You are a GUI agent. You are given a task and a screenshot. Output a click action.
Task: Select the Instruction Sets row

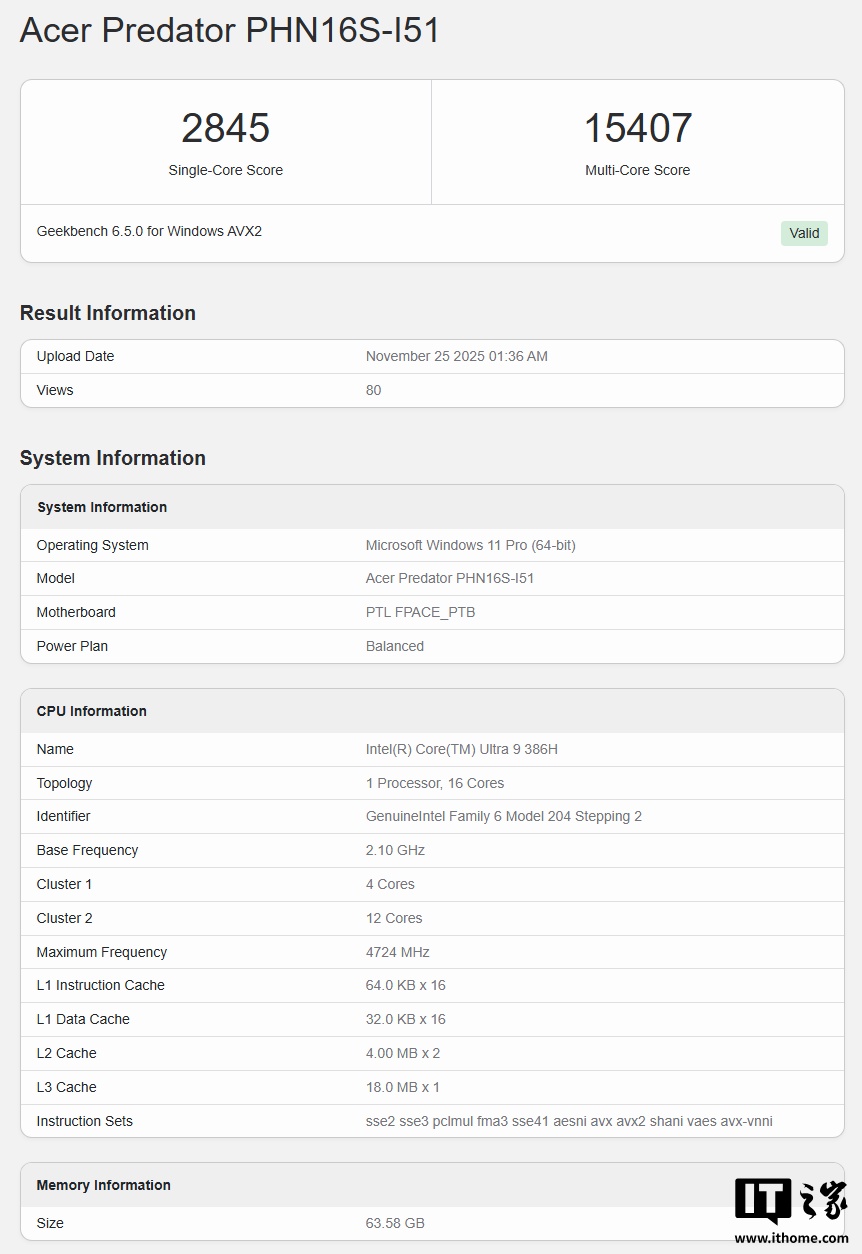coord(430,1121)
